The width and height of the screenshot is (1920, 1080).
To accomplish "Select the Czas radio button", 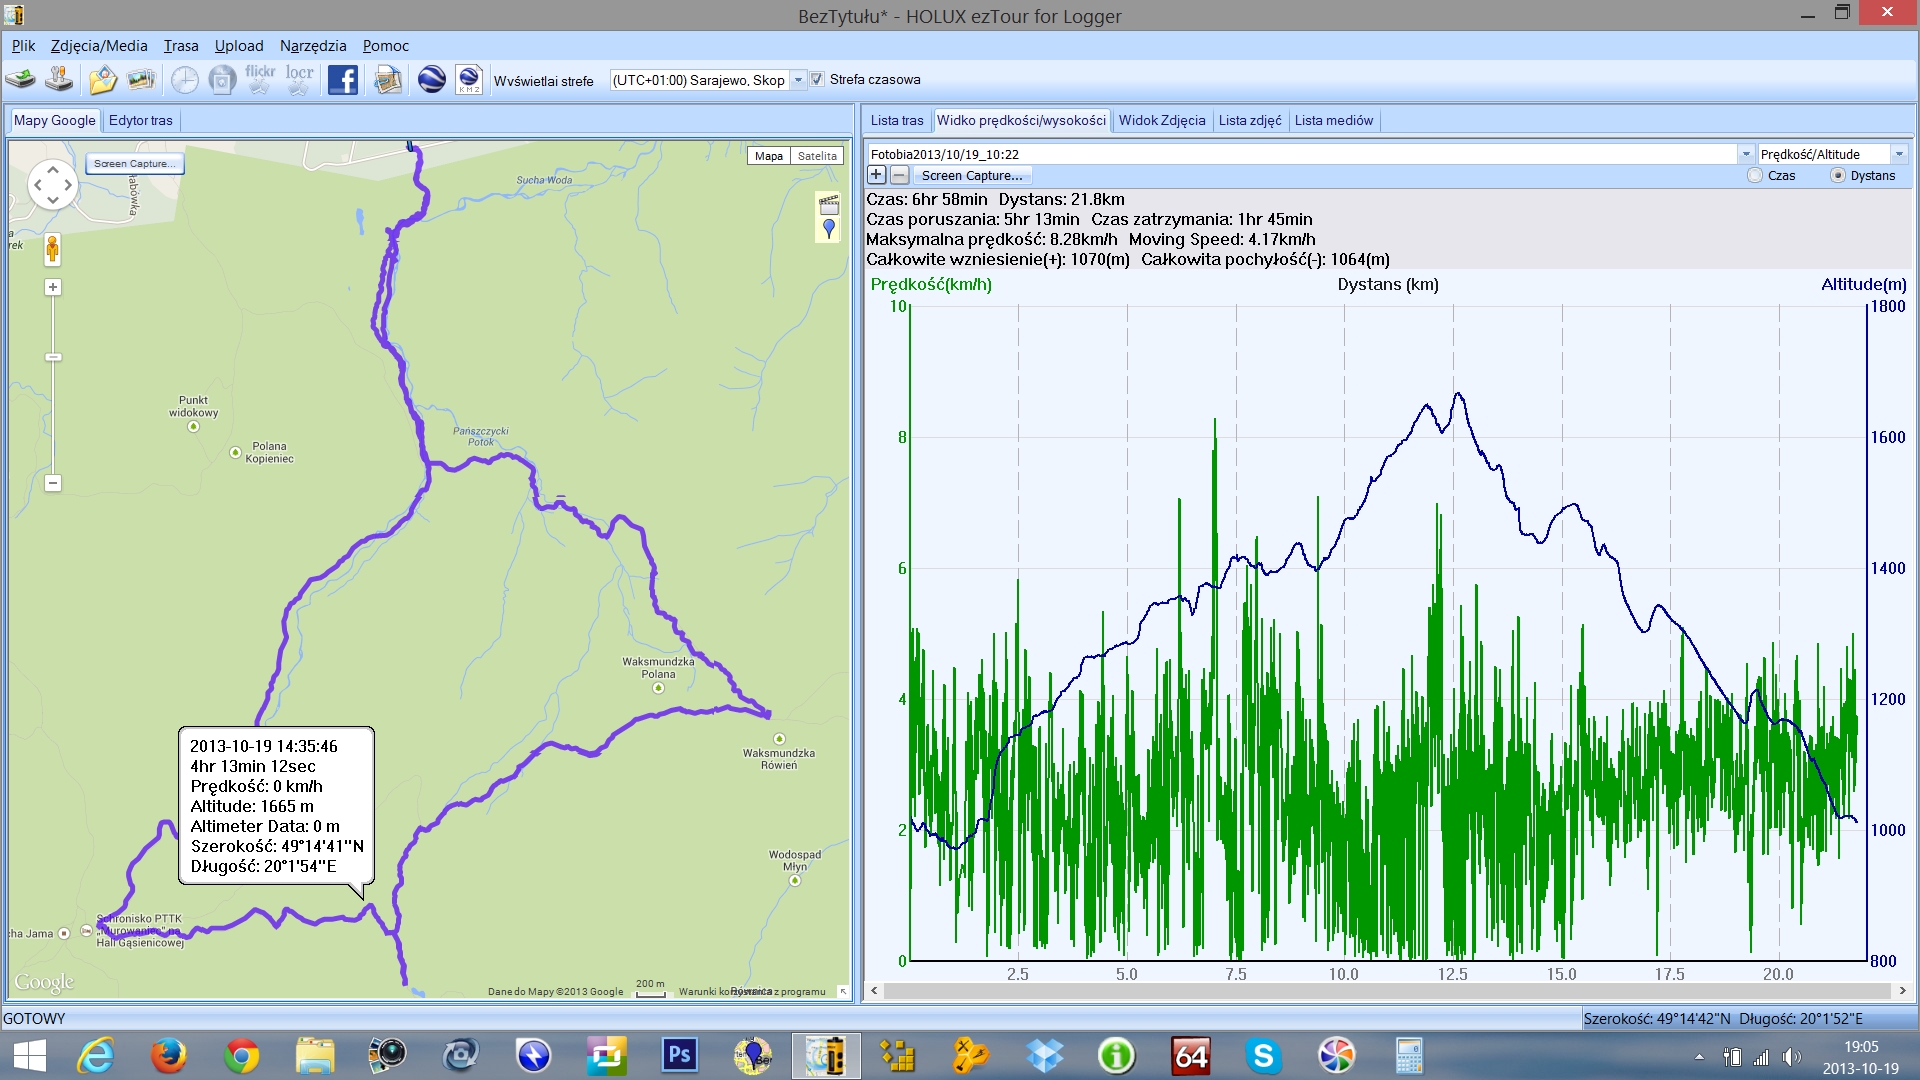I will tap(1755, 176).
